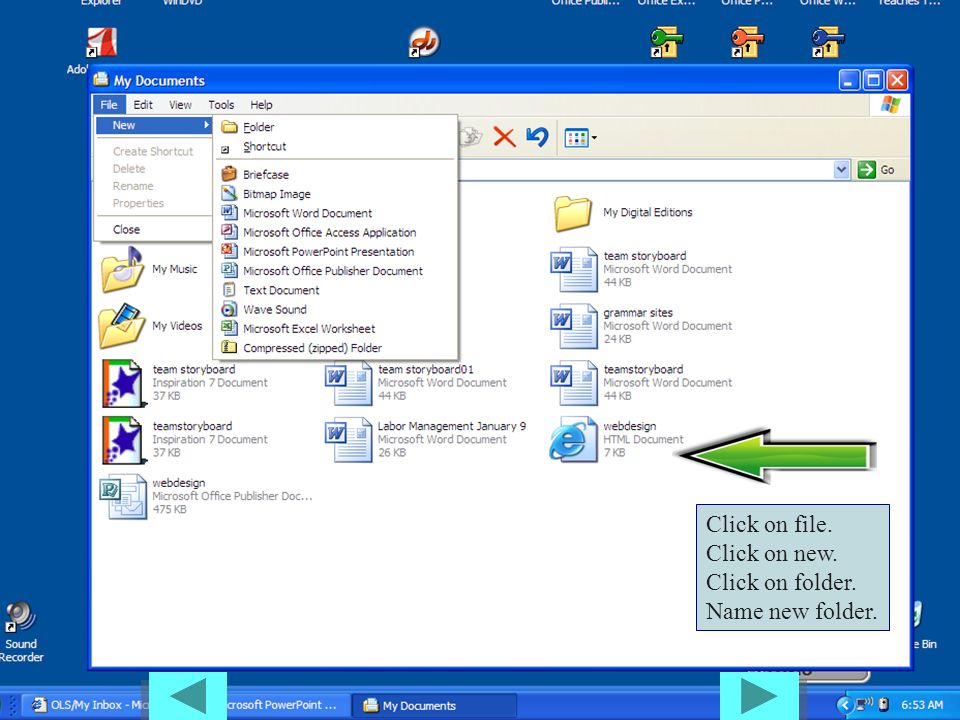Choose Text Document in the New submenu
This screenshot has height=720, width=960.
[336, 290]
